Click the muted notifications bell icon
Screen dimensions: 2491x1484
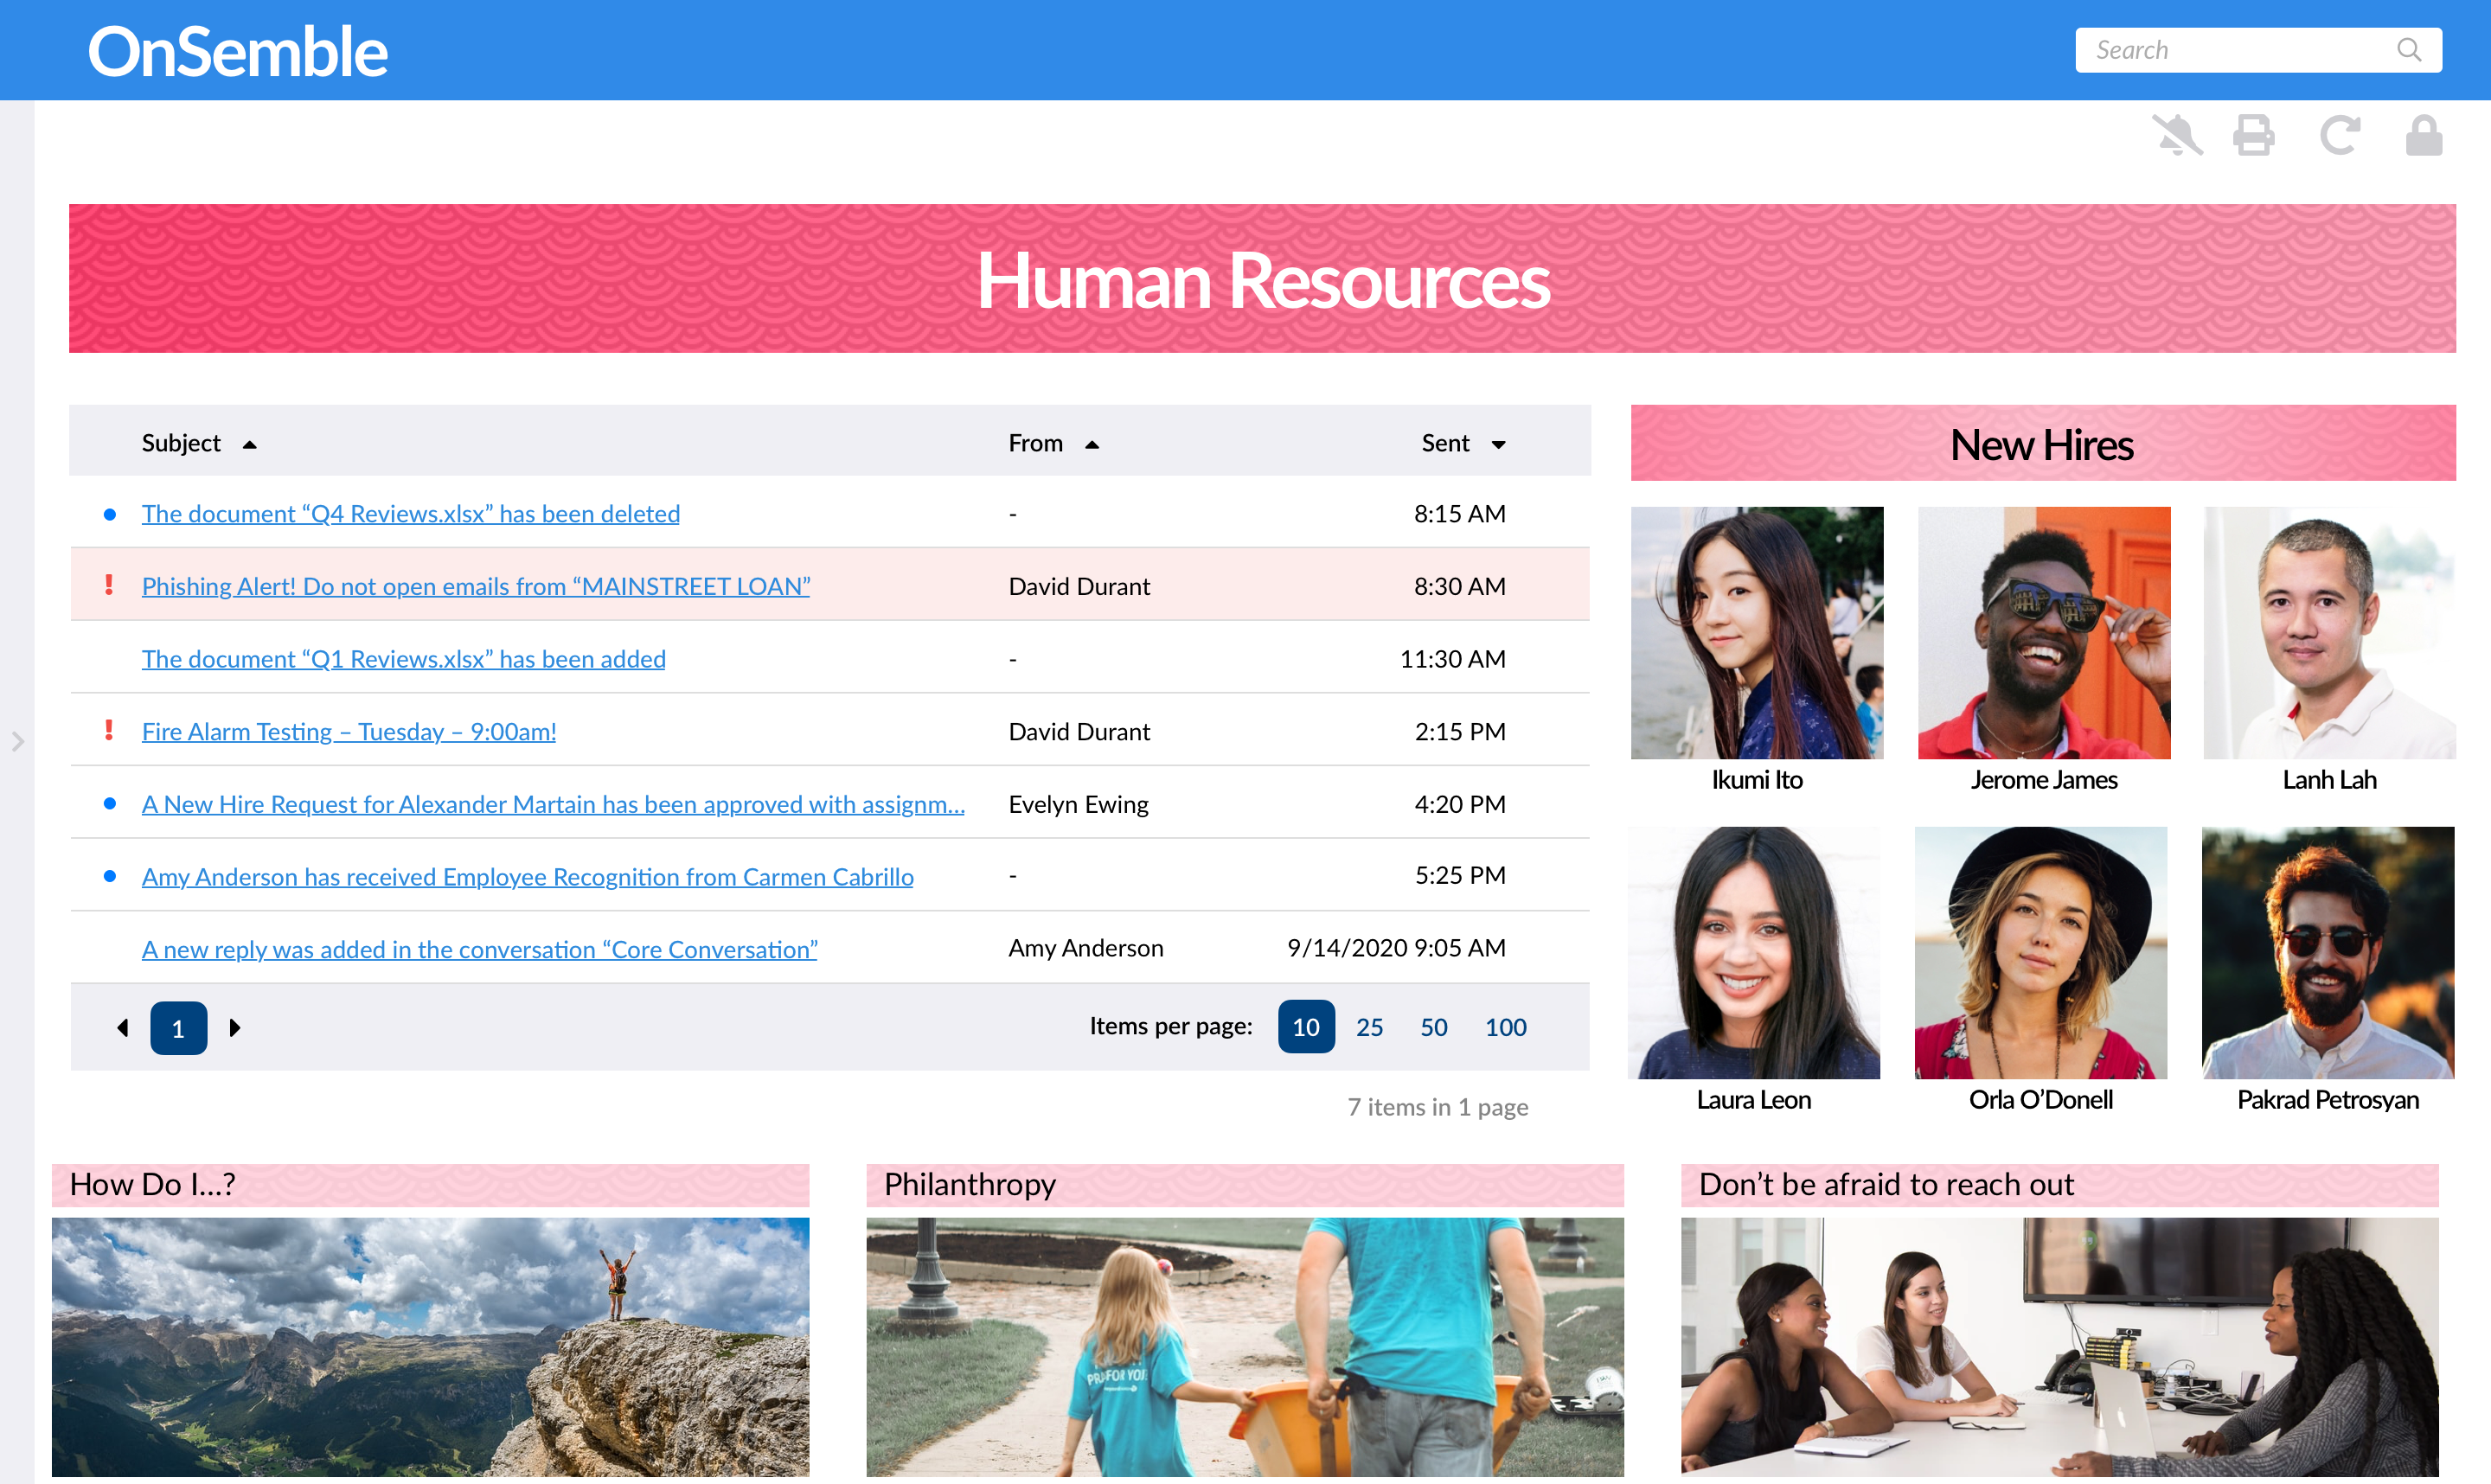click(x=2177, y=135)
